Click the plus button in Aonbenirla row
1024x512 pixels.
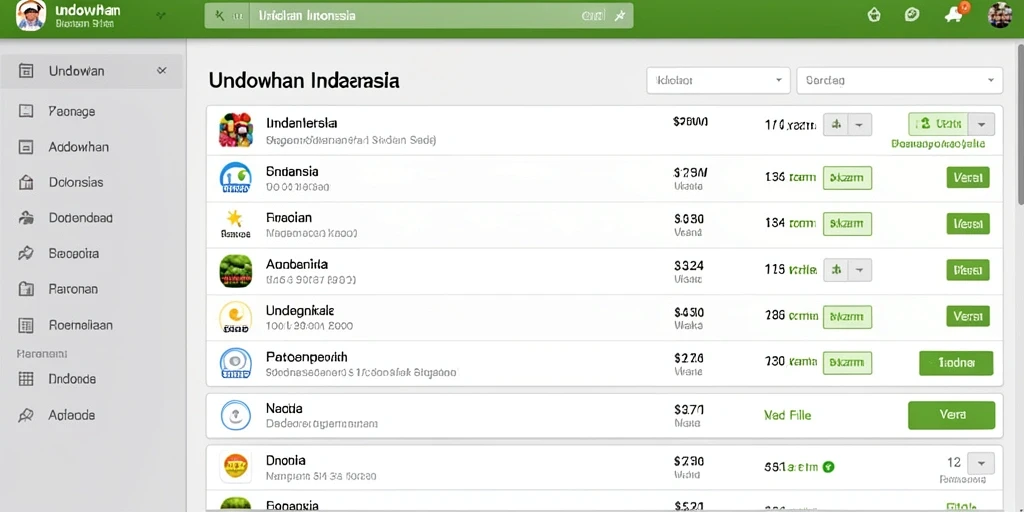(x=836, y=270)
